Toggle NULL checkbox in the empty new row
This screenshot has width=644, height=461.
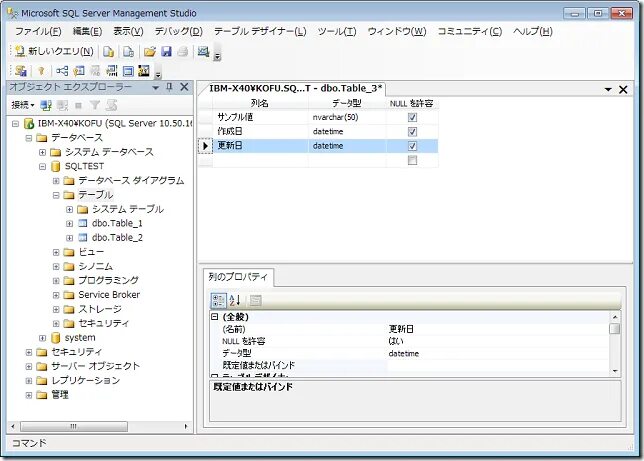tap(412, 160)
